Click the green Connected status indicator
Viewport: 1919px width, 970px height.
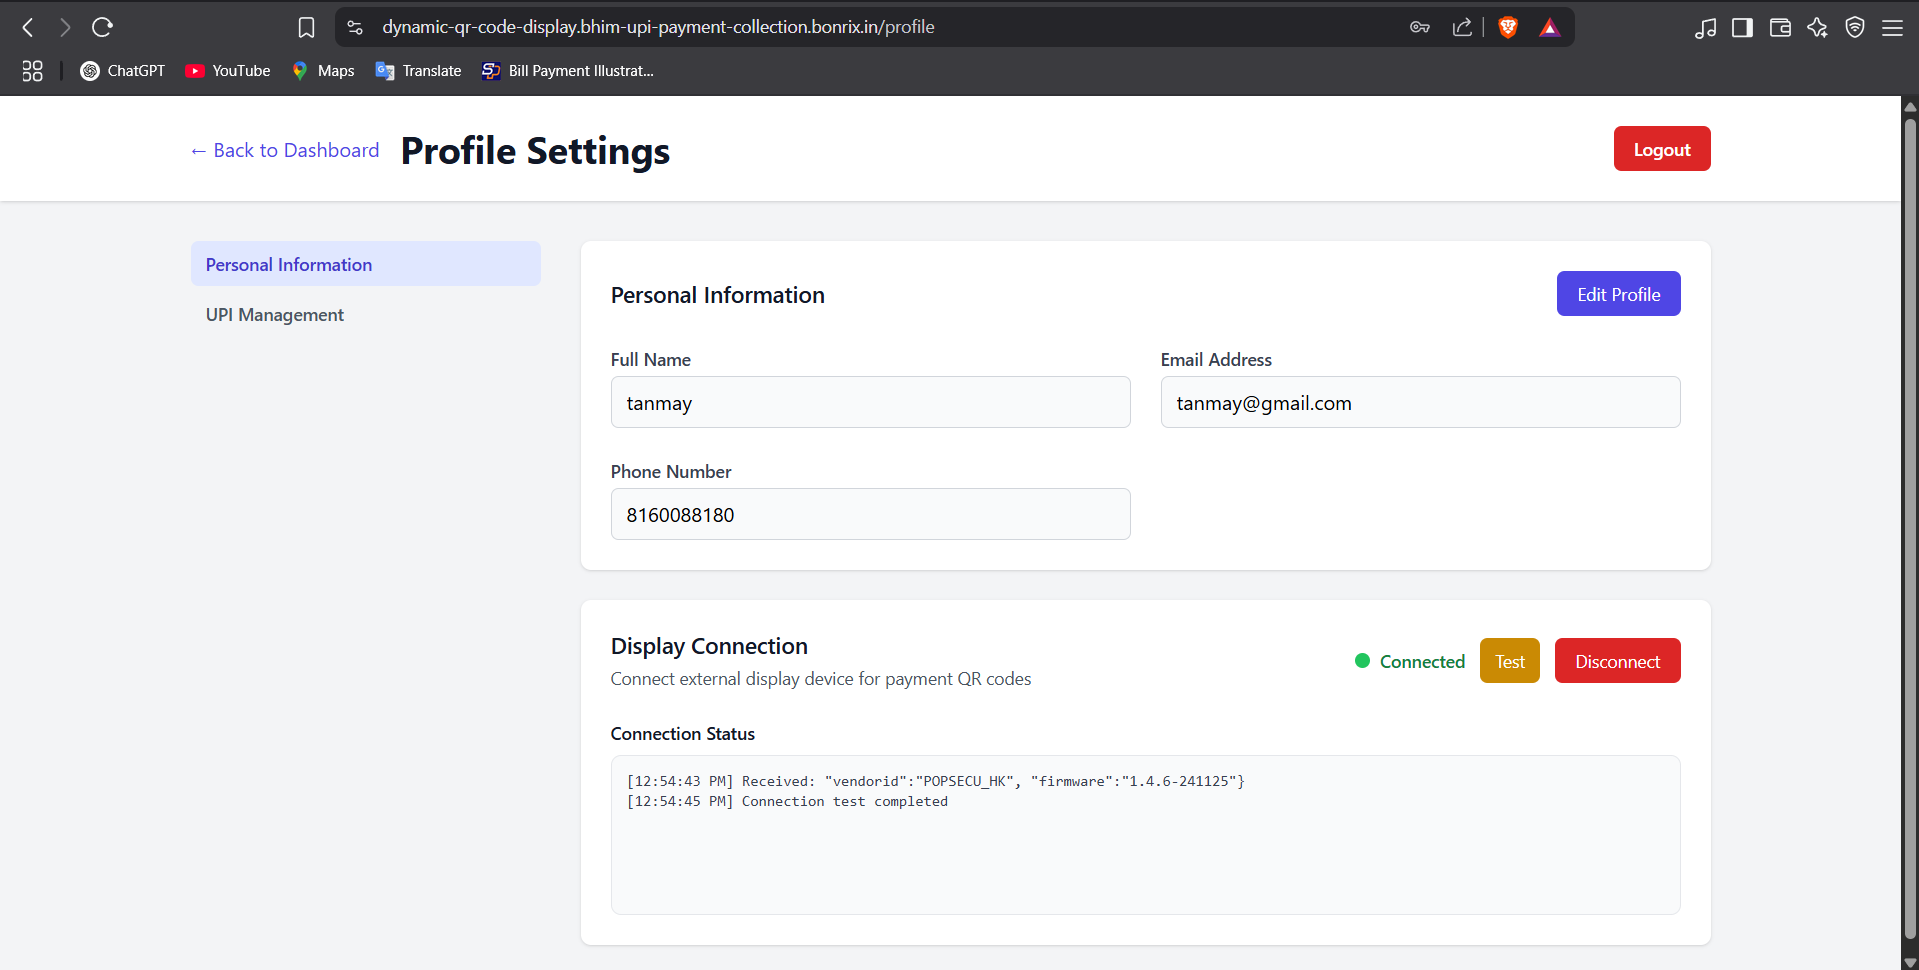[1410, 661]
